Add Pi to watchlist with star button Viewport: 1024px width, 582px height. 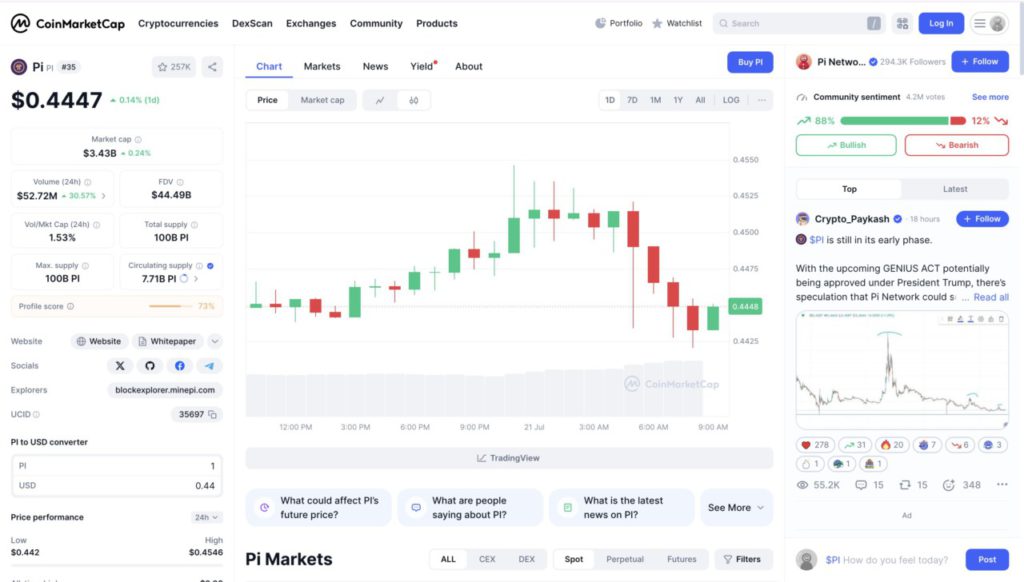pos(174,67)
